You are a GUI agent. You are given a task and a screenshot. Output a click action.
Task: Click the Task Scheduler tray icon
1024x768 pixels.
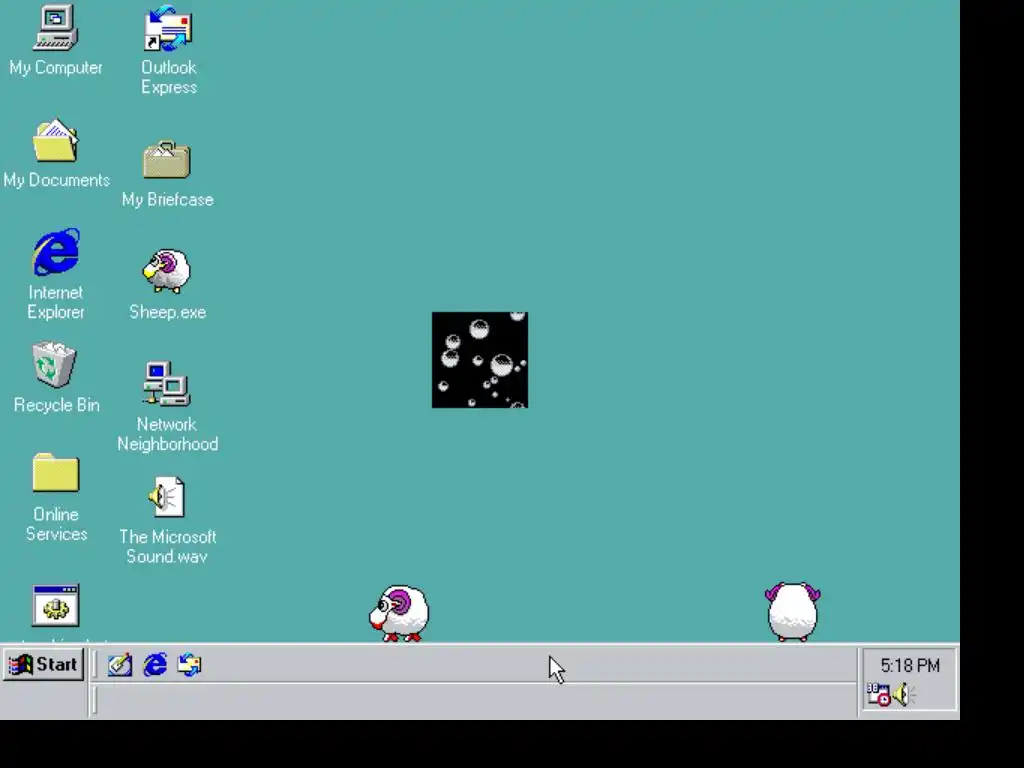point(878,694)
